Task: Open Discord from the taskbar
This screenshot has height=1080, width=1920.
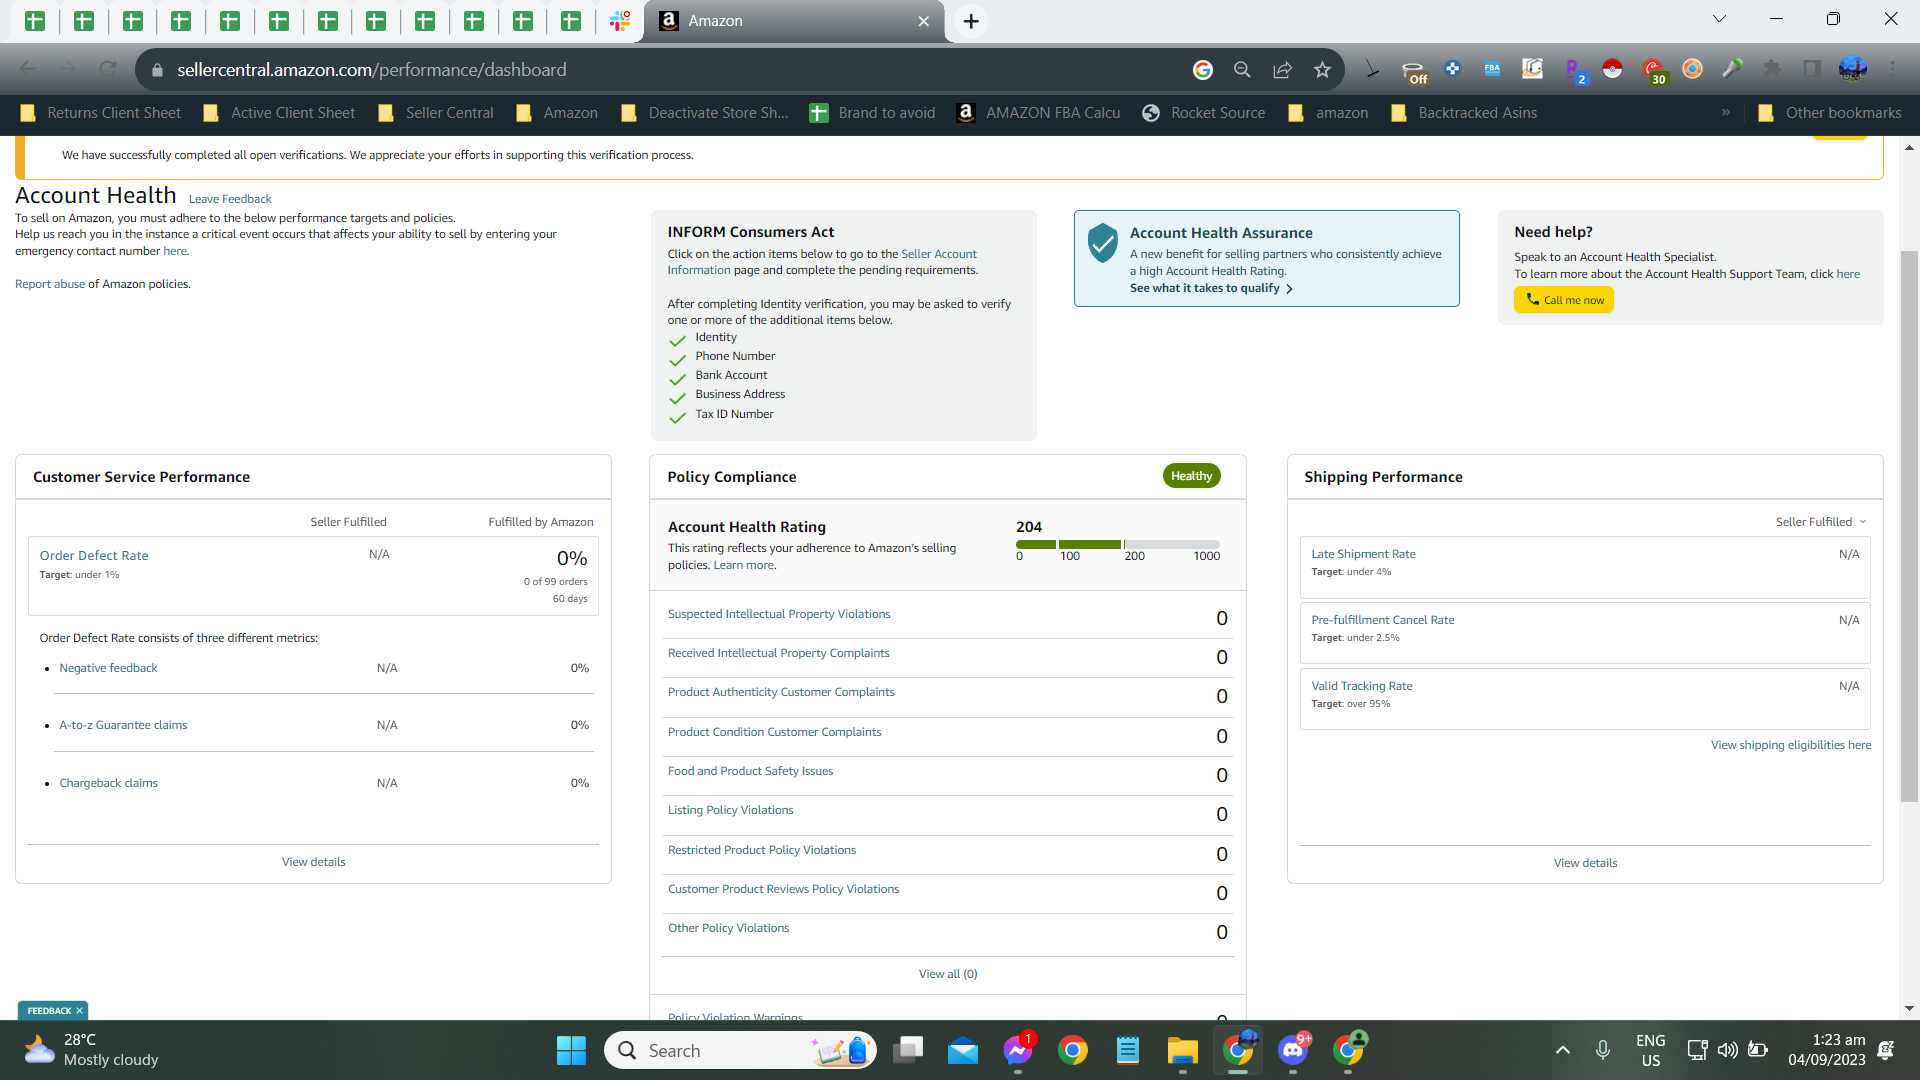Action: (x=1293, y=1051)
